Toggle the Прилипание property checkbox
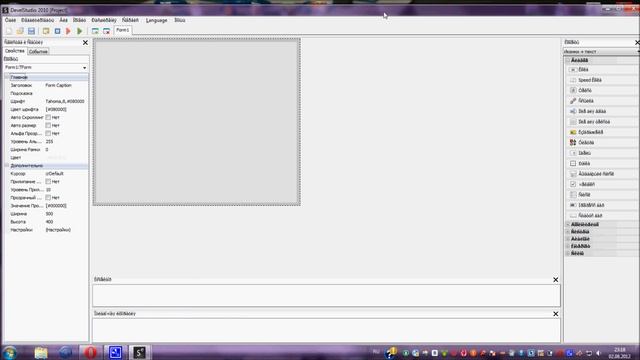This screenshot has height=360, width=640. coord(48,182)
